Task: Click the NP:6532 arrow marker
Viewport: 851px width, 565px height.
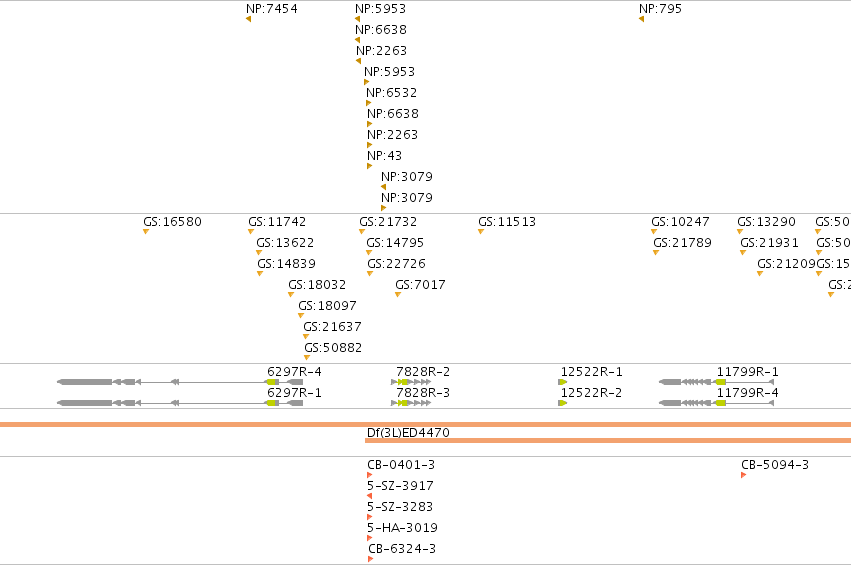Action: tap(369, 103)
